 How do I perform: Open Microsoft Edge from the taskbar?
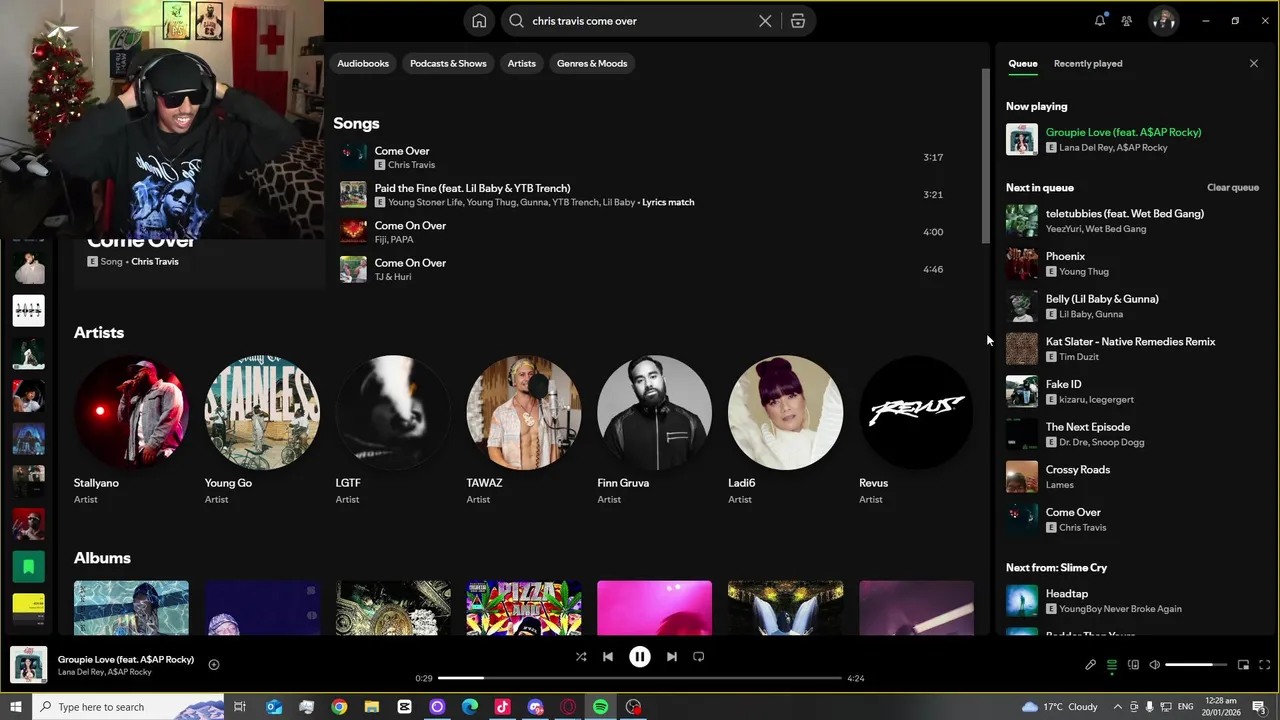tap(470, 707)
